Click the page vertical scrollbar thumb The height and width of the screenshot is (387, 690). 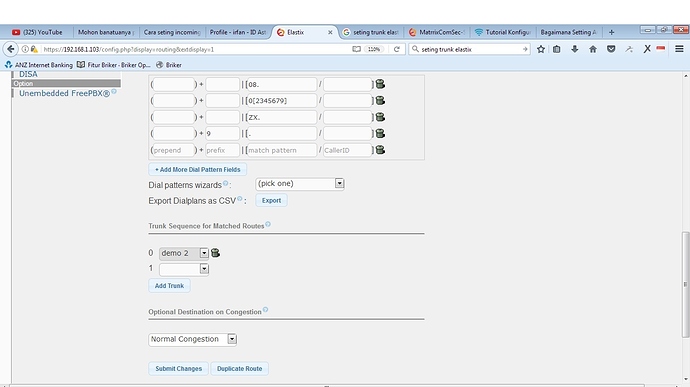coord(685,284)
